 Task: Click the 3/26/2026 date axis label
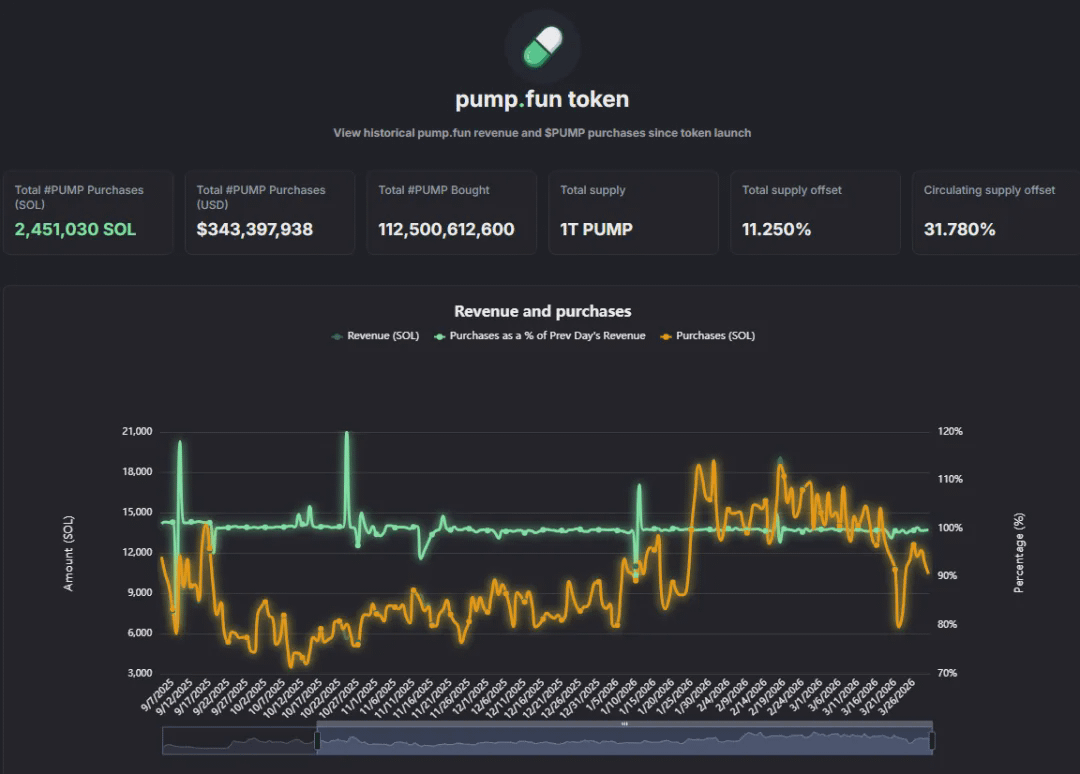[897, 698]
